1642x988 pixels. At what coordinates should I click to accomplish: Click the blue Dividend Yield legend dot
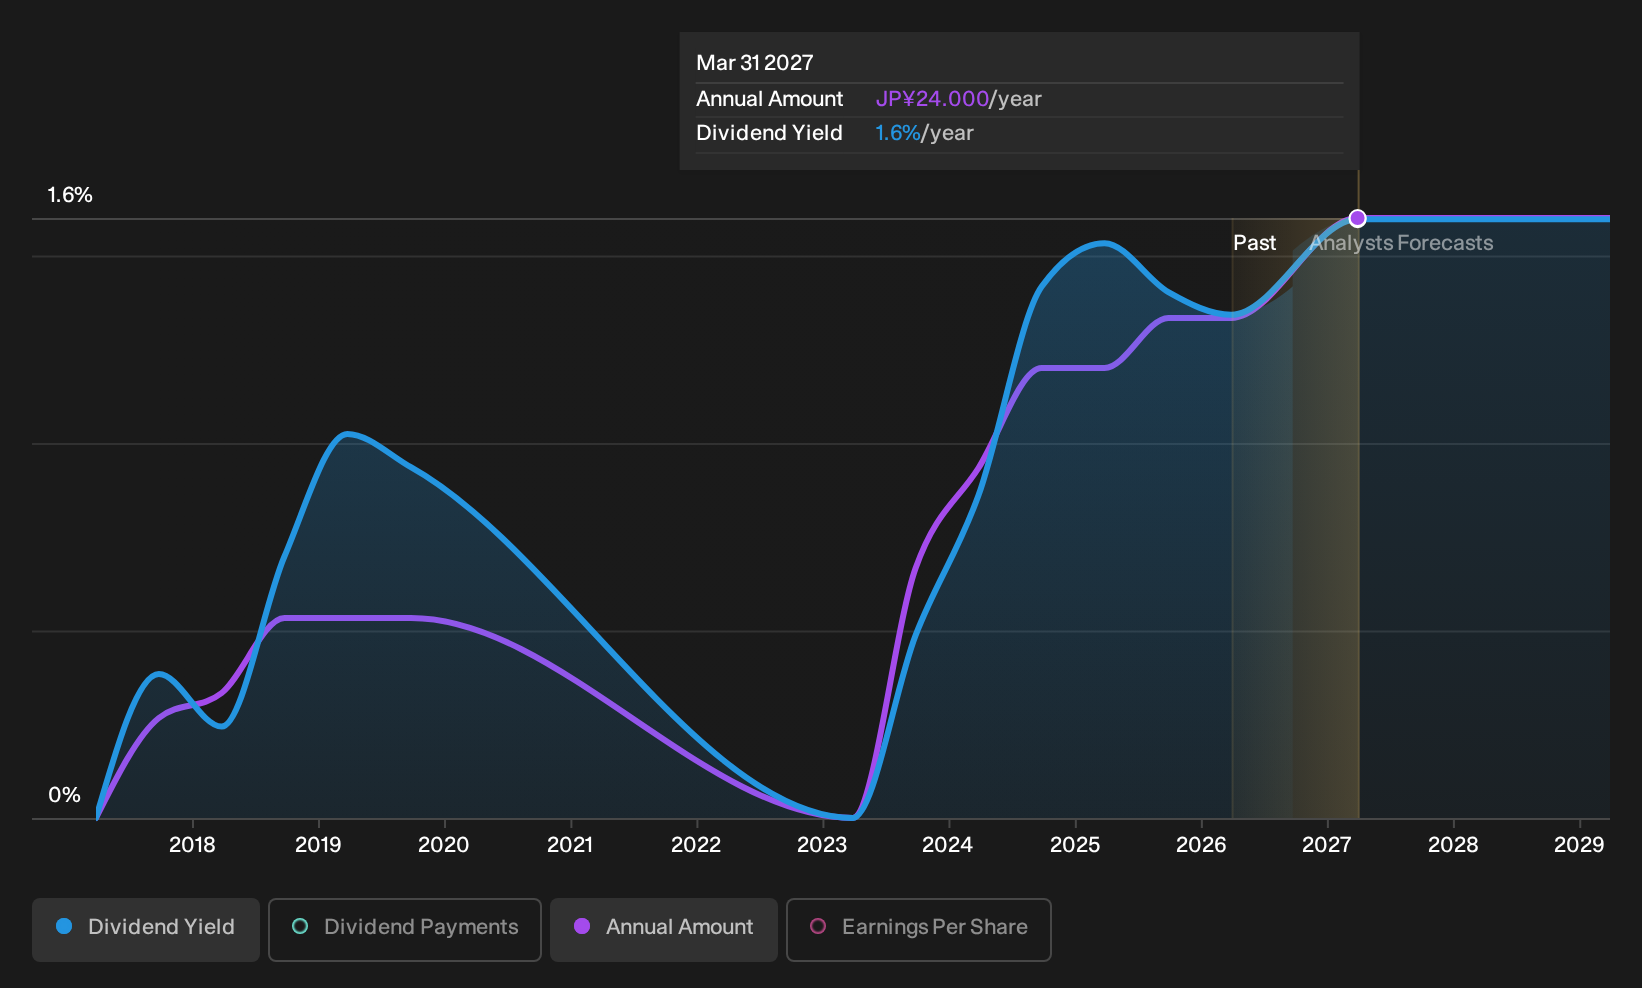pyautogui.click(x=64, y=927)
